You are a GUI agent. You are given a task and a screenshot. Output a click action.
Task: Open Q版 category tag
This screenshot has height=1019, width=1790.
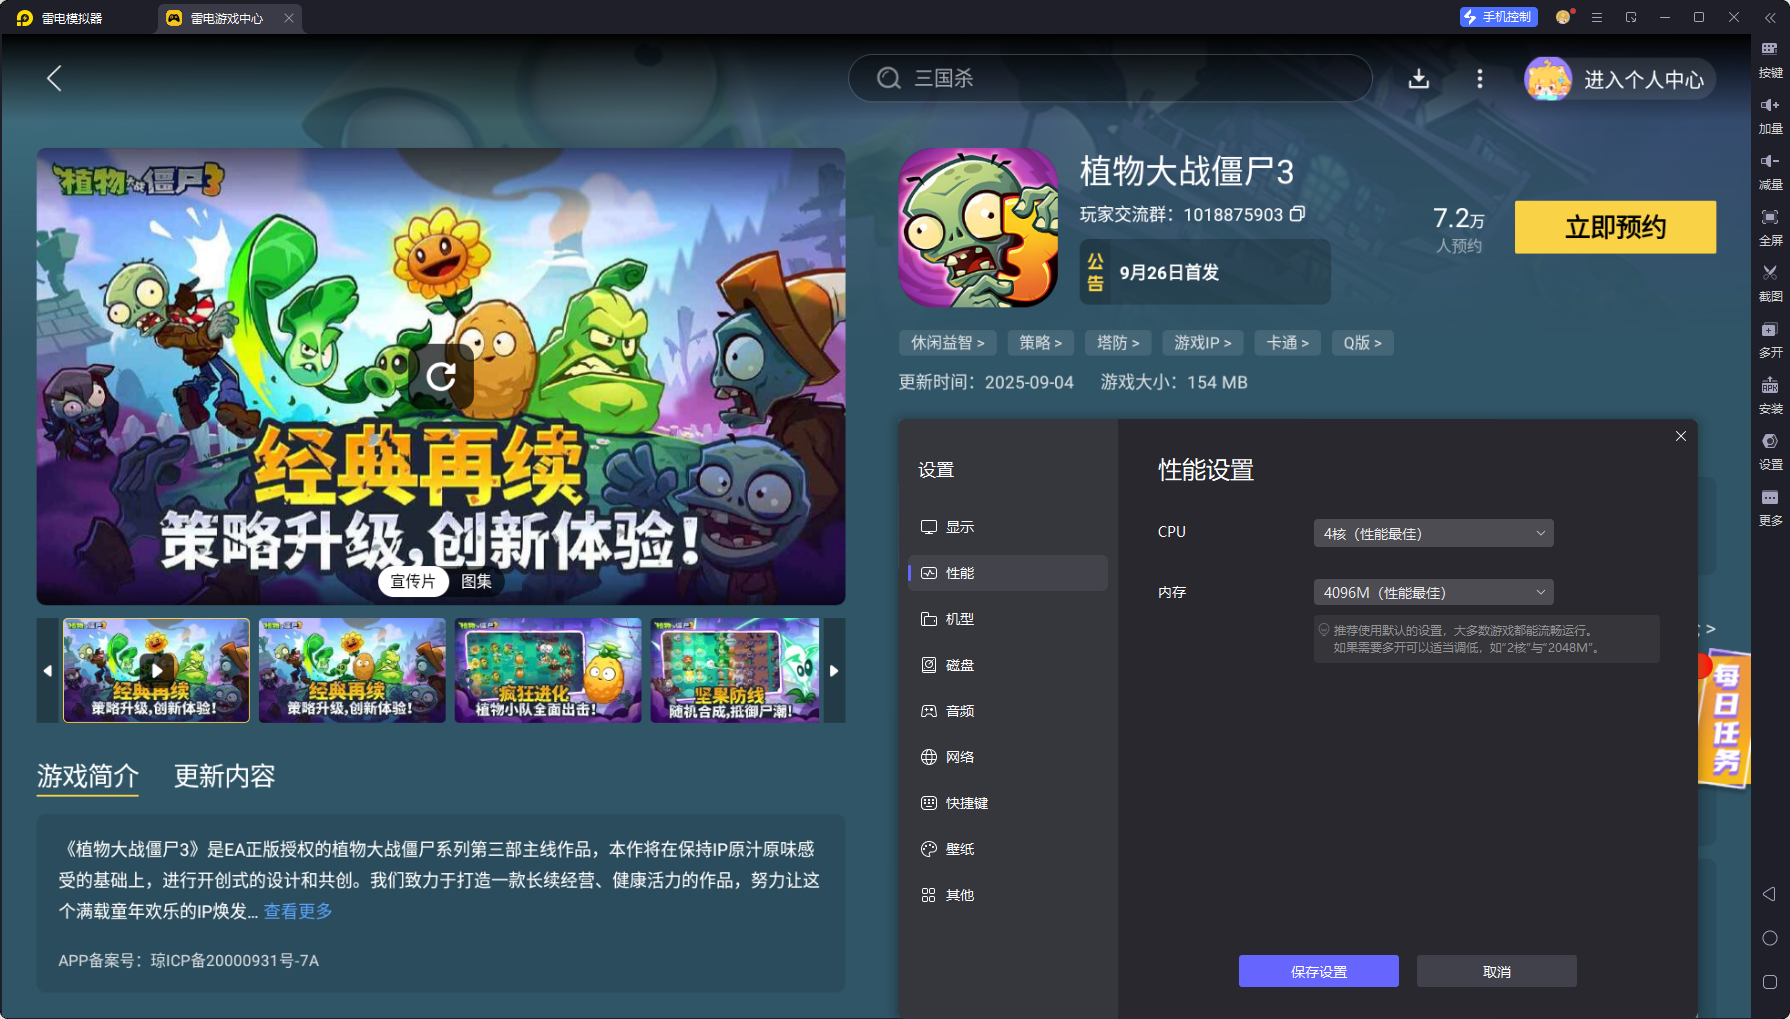click(x=1362, y=343)
